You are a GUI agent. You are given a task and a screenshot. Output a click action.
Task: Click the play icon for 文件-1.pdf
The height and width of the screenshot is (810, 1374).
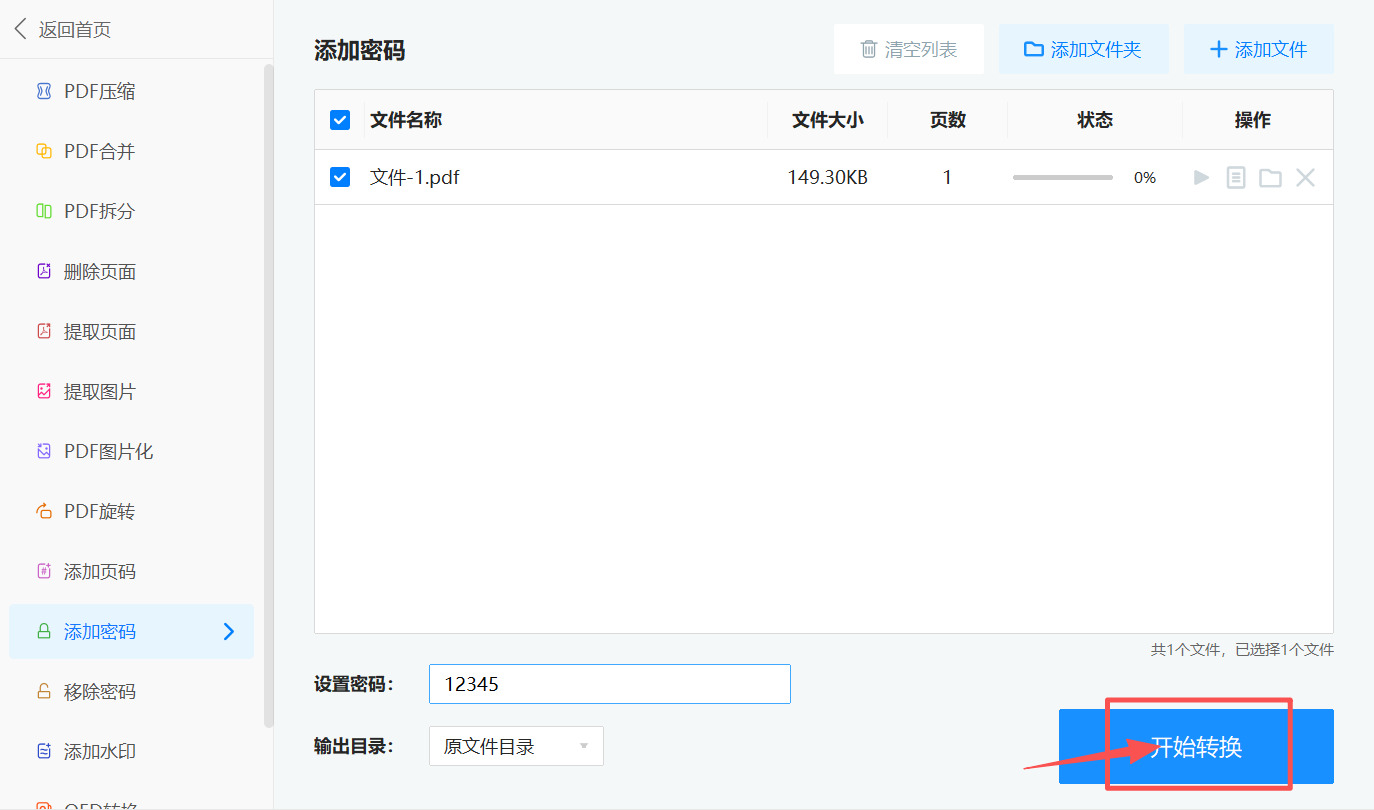(1202, 178)
